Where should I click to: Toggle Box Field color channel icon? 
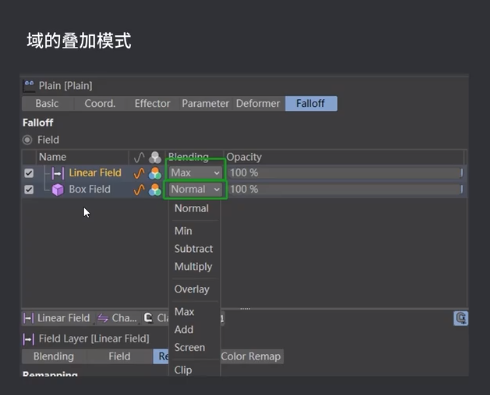[155, 190]
